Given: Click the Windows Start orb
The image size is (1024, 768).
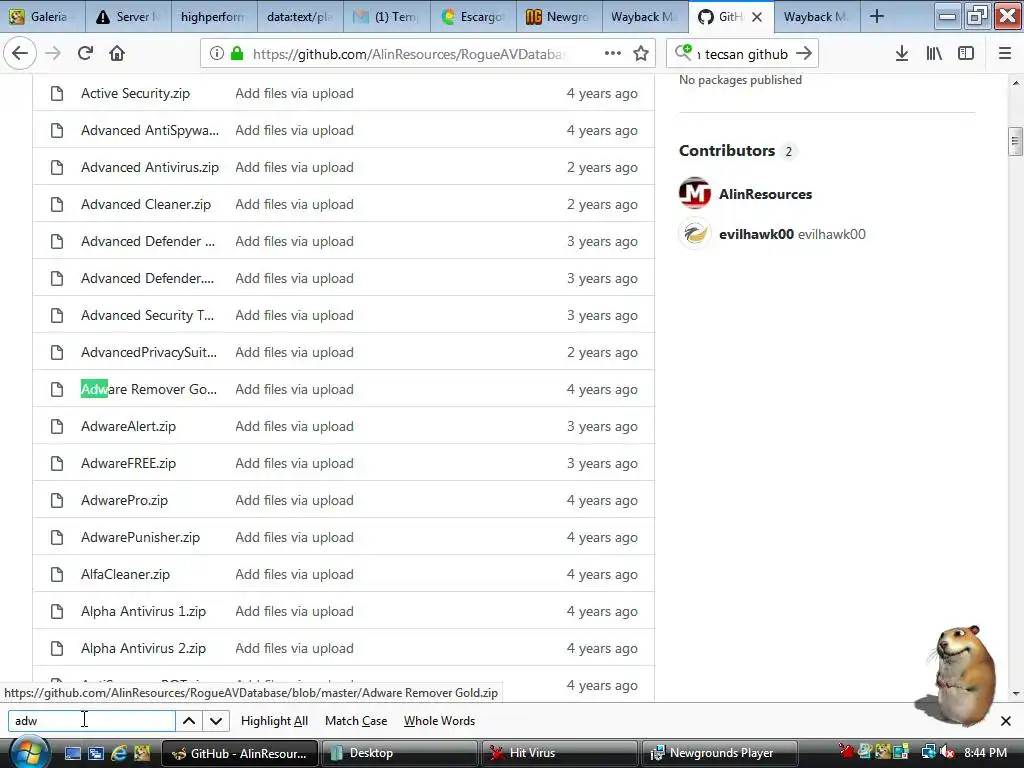Looking at the screenshot, I should [28, 753].
